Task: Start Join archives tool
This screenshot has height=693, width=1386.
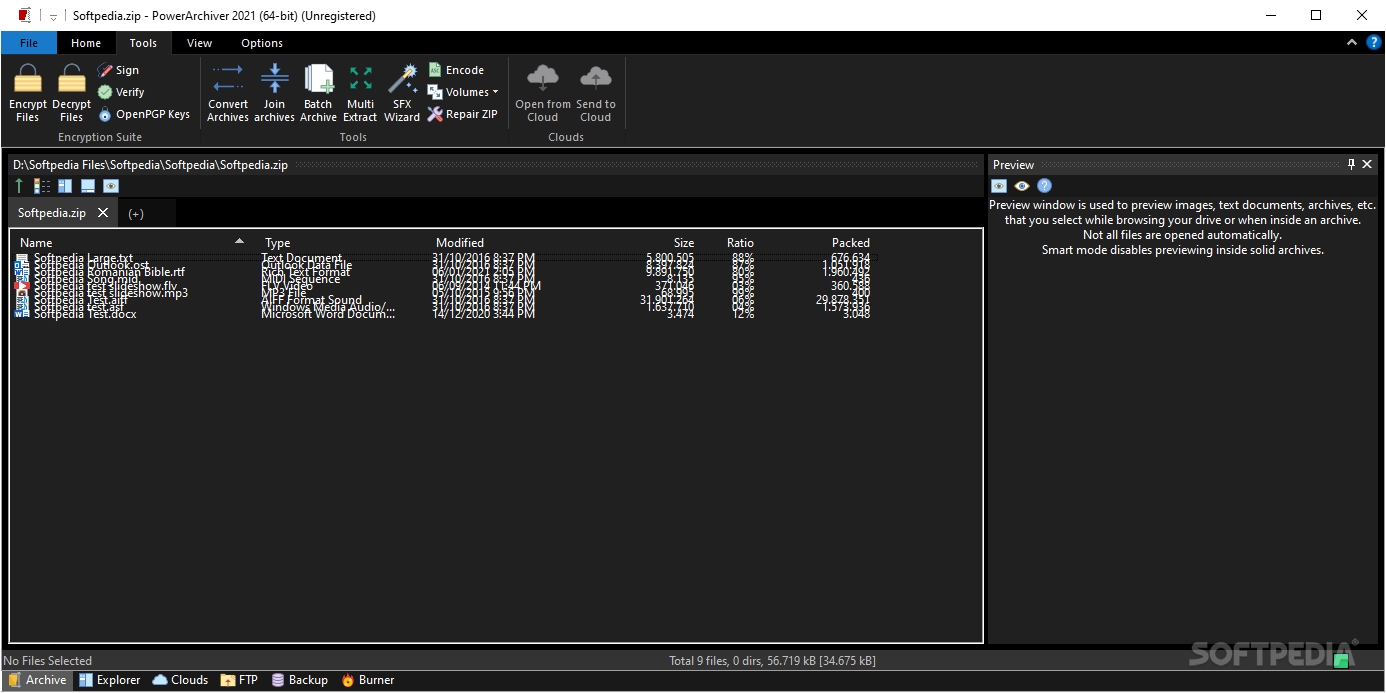Action: (274, 93)
